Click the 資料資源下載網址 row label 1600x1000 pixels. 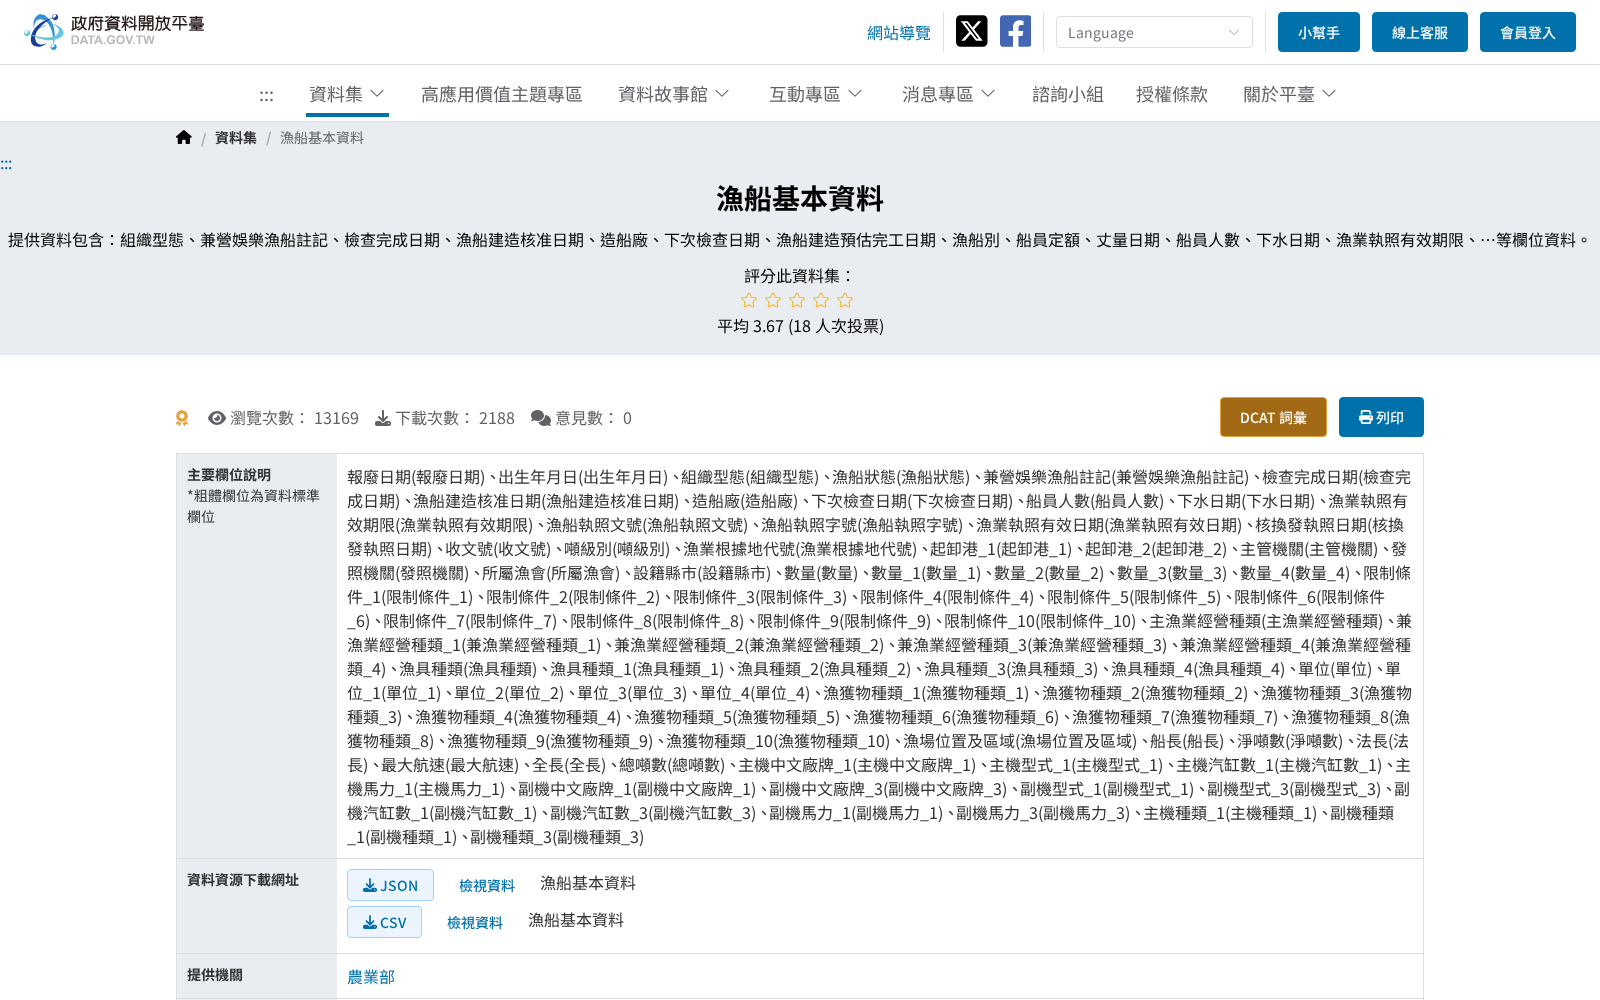[243, 880]
